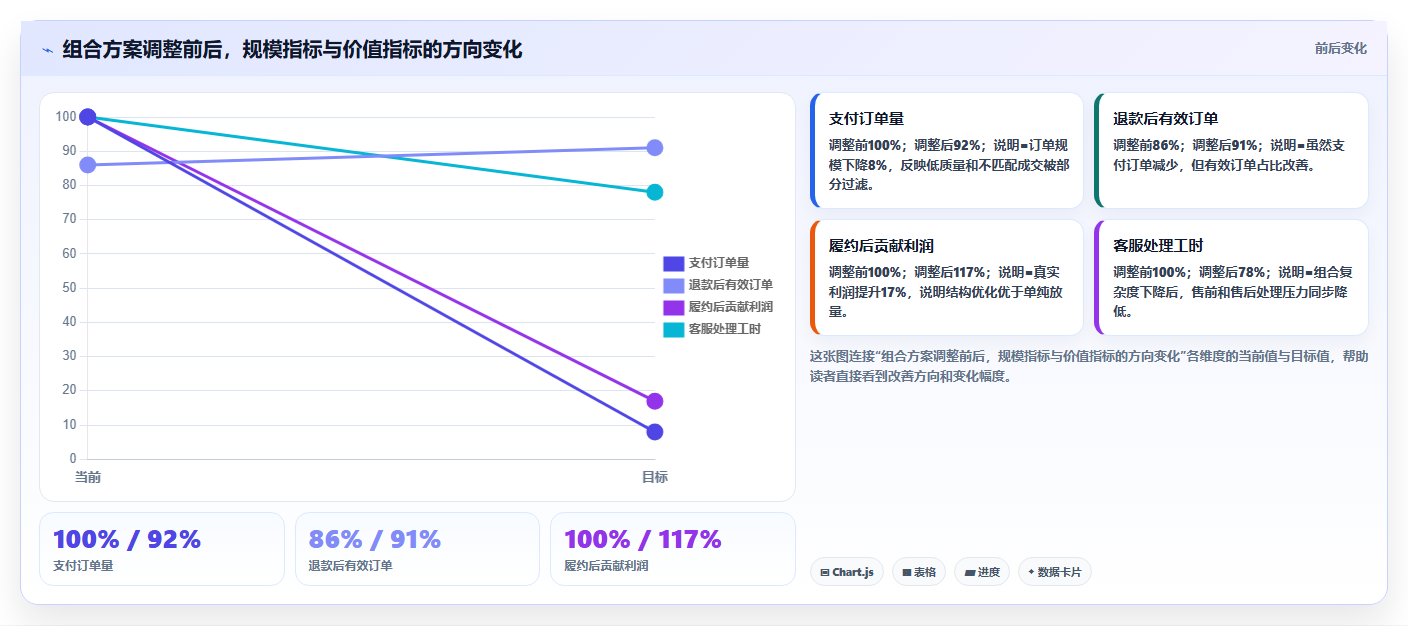
Task: Click the 86% / 91% stat value
Action: coord(375,539)
